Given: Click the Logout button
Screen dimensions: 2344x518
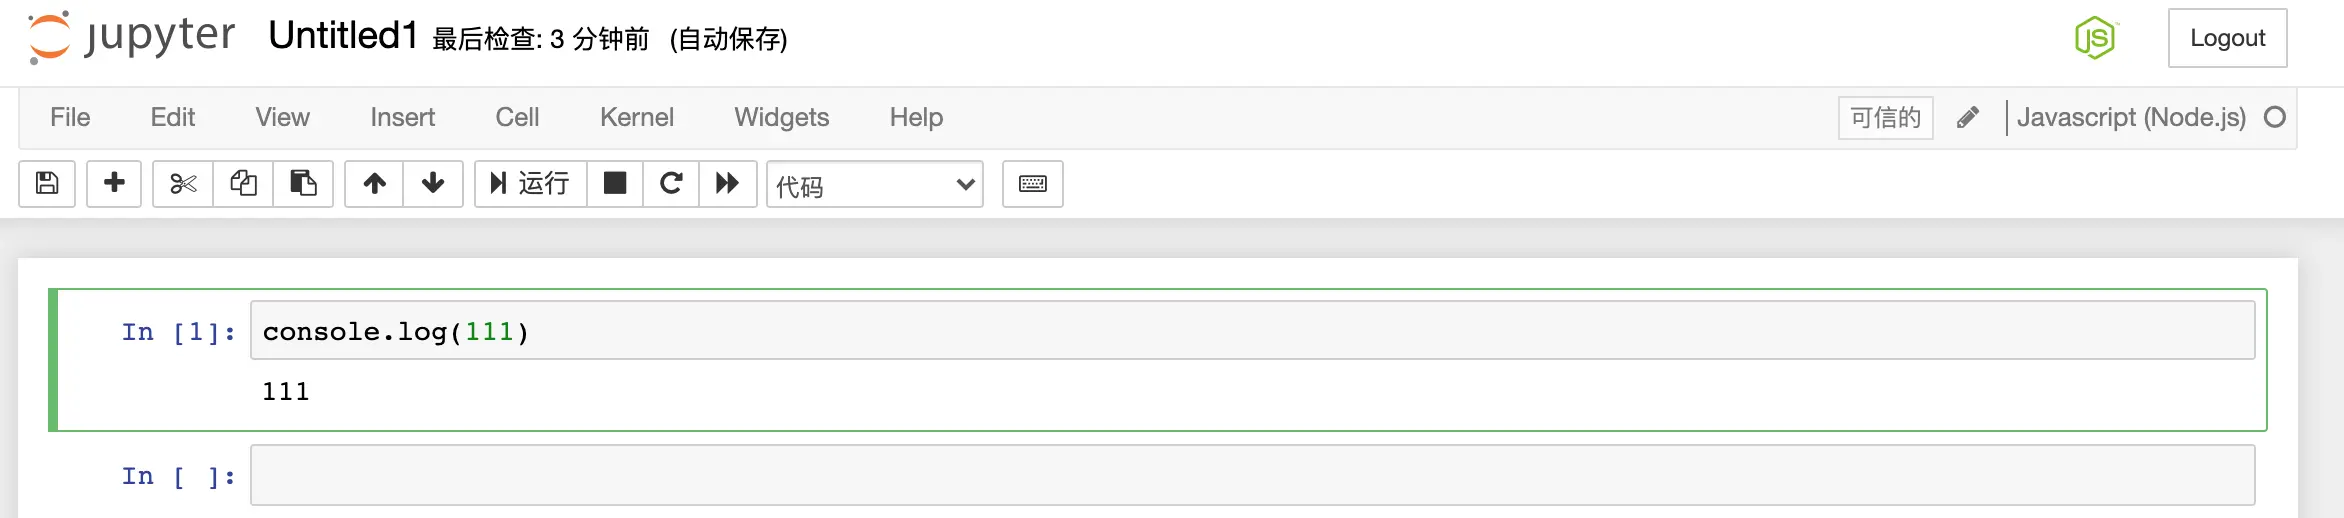Looking at the screenshot, I should click(2227, 38).
